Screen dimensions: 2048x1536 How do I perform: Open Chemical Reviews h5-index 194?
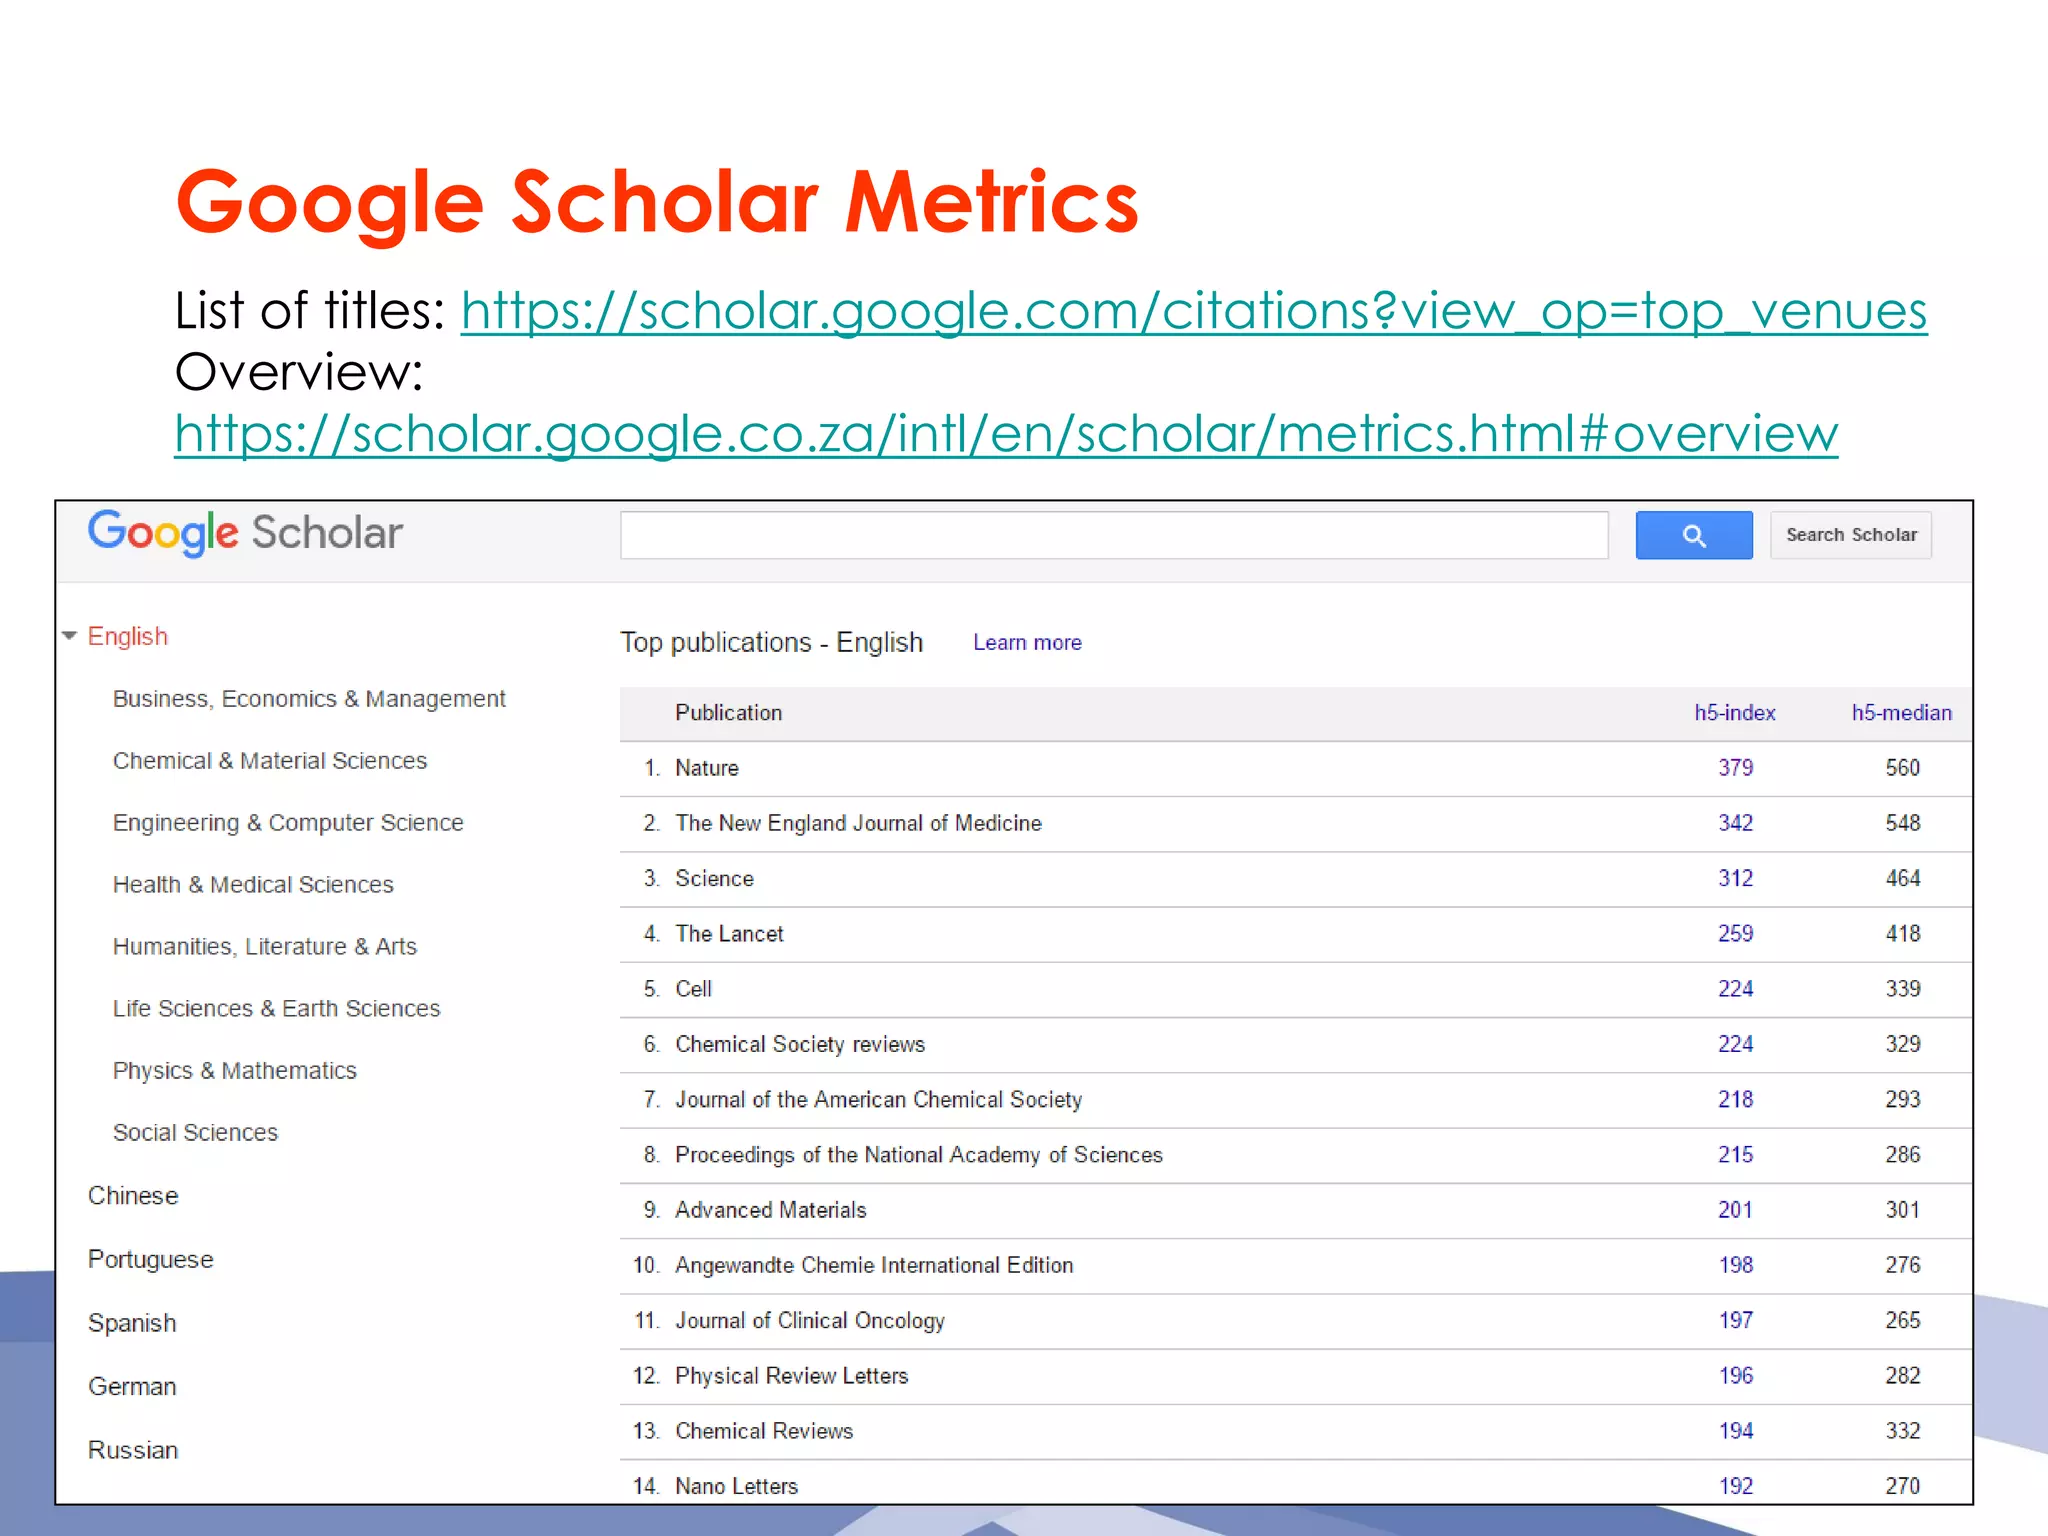point(1736,1431)
